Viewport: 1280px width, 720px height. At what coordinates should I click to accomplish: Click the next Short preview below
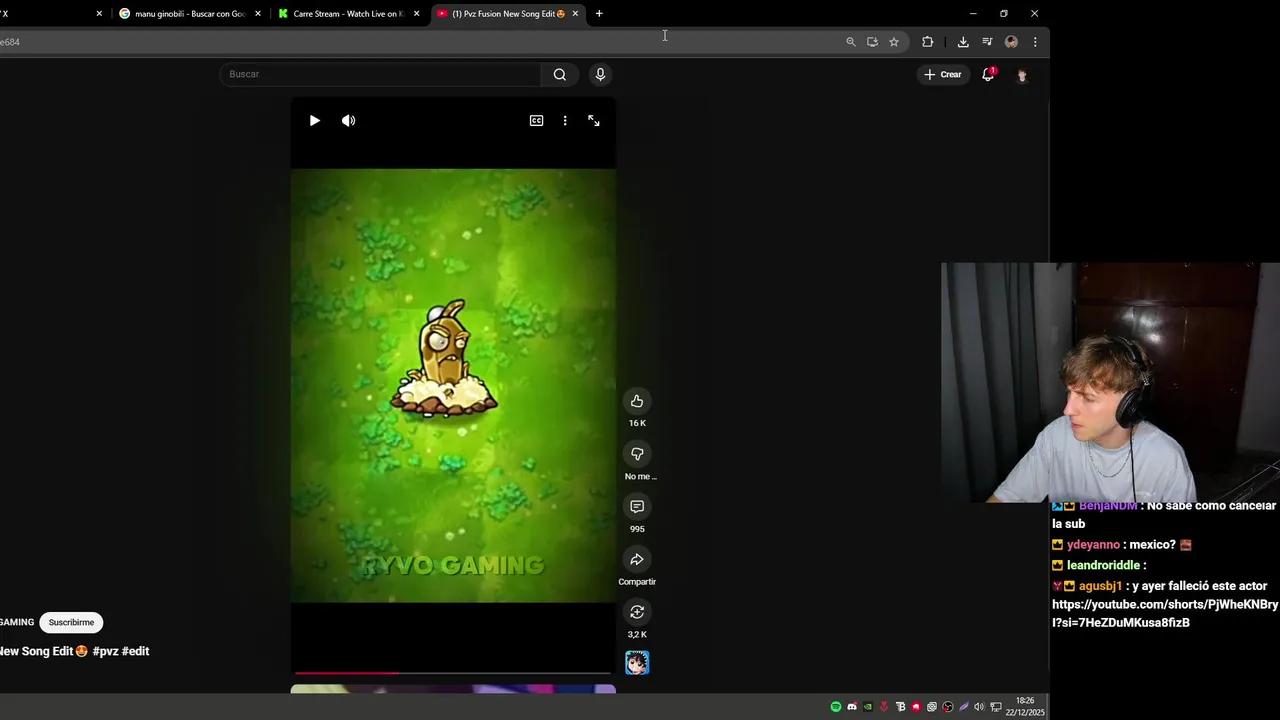[x=453, y=689]
